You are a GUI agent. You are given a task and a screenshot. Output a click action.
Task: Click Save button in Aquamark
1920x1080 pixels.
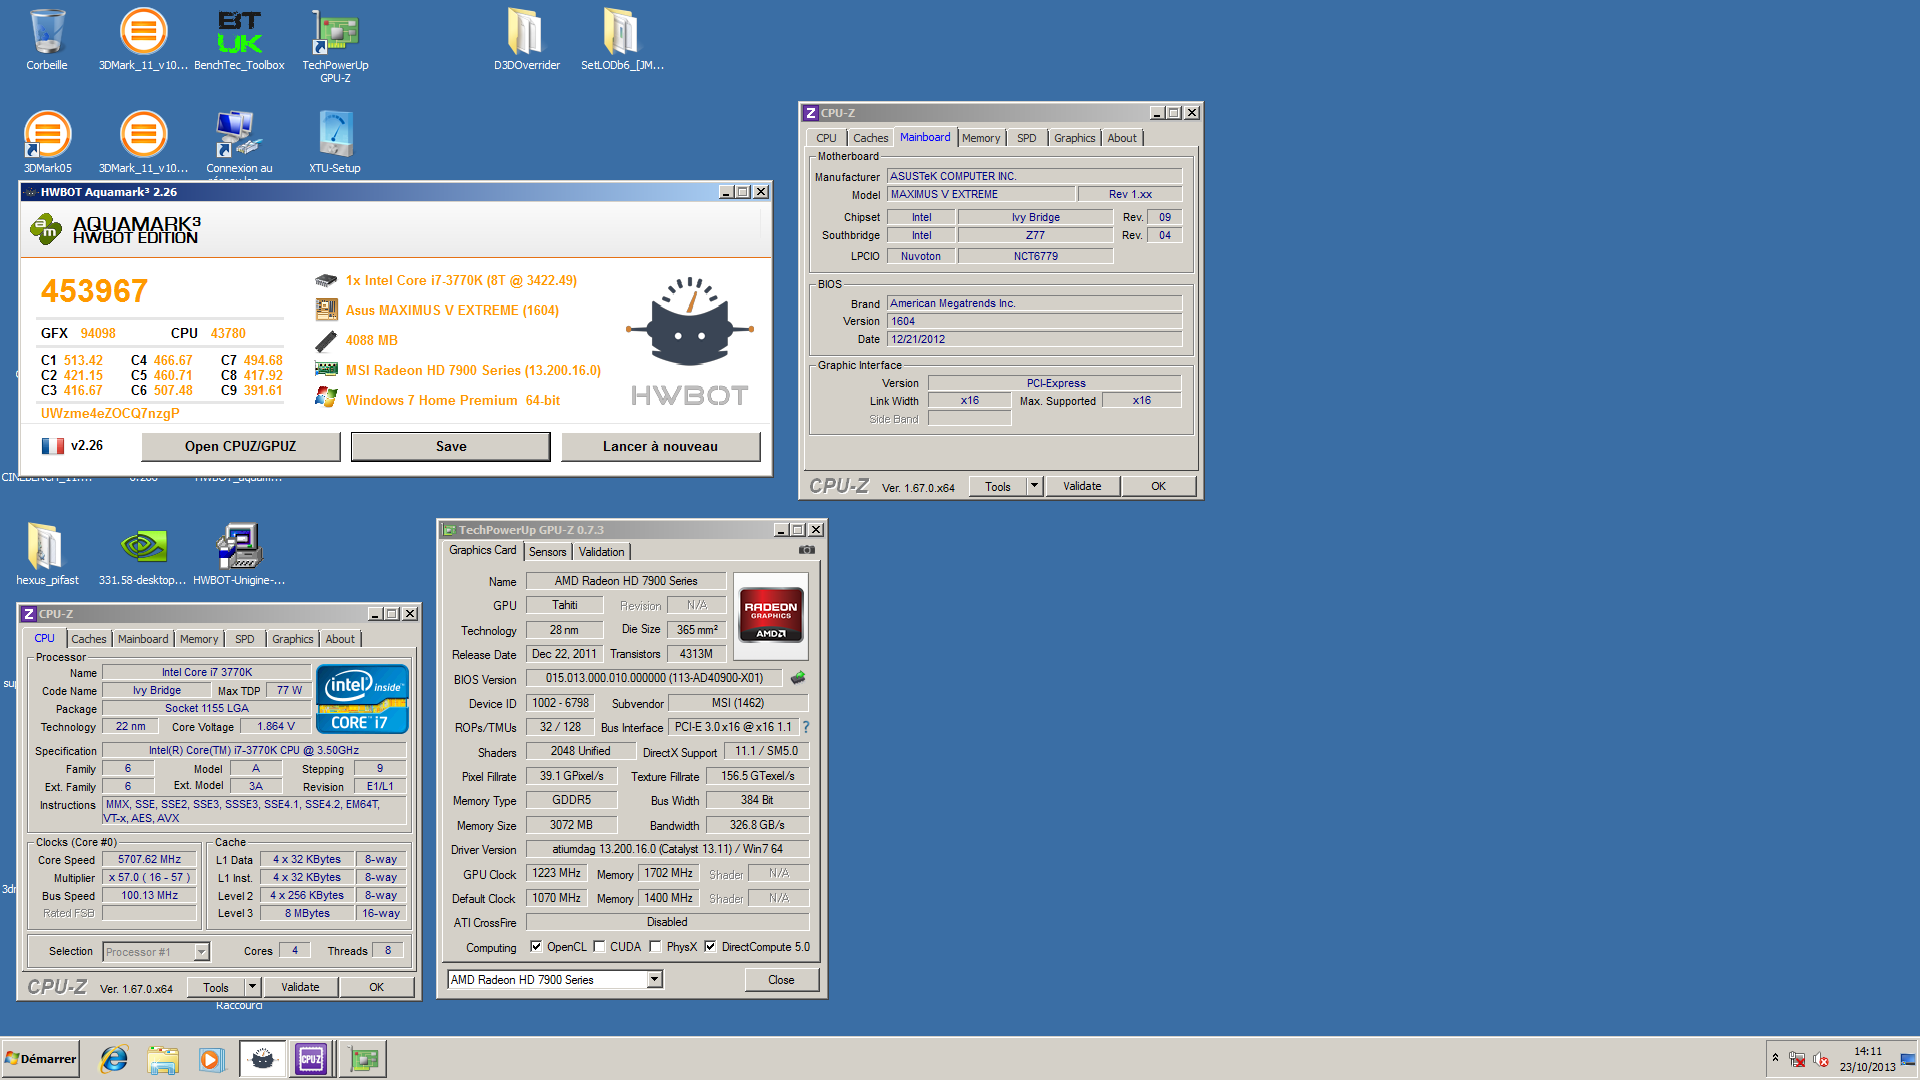pos(451,446)
